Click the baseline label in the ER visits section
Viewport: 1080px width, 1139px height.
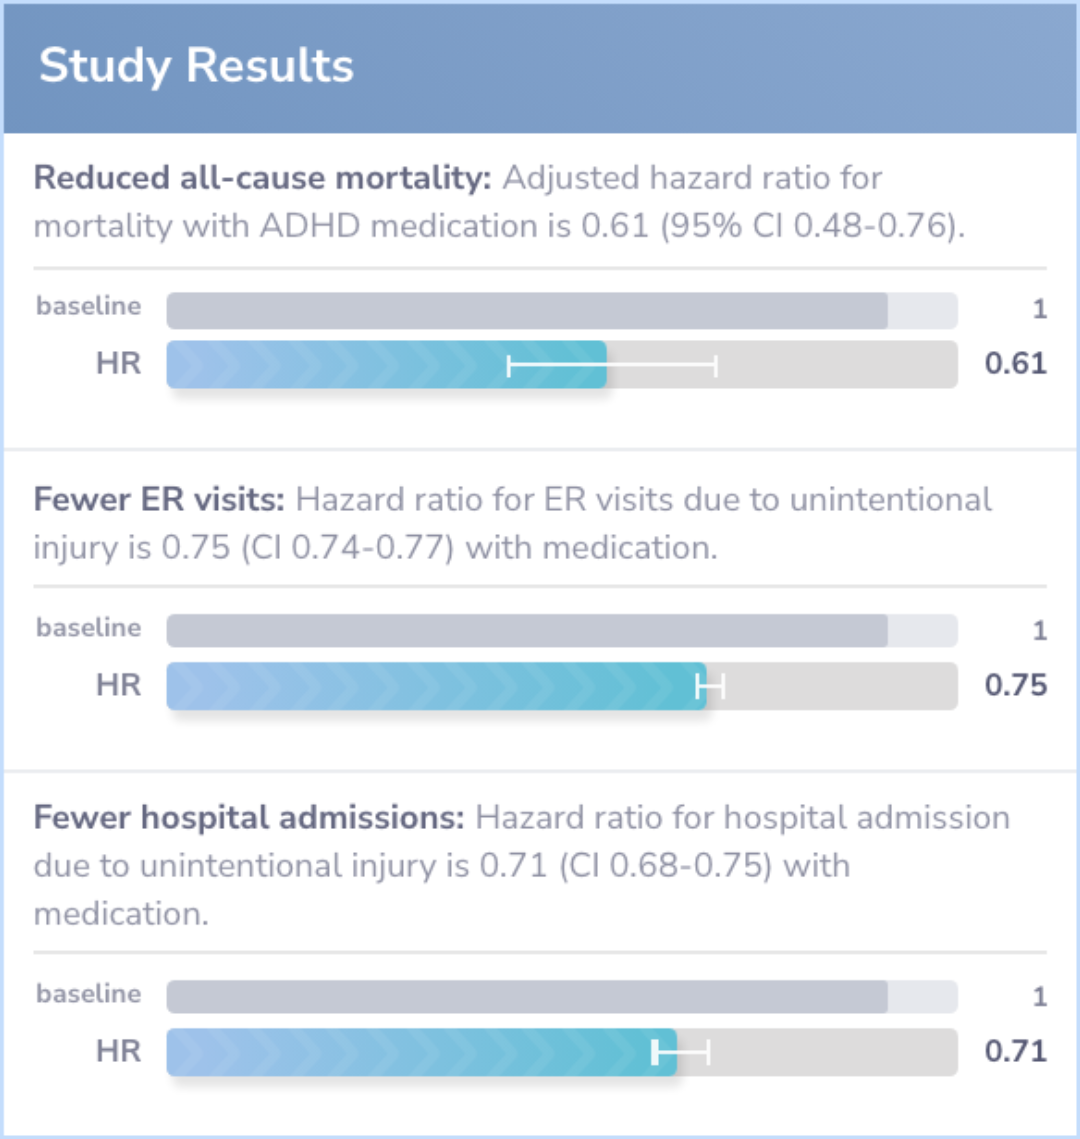[x=89, y=628]
